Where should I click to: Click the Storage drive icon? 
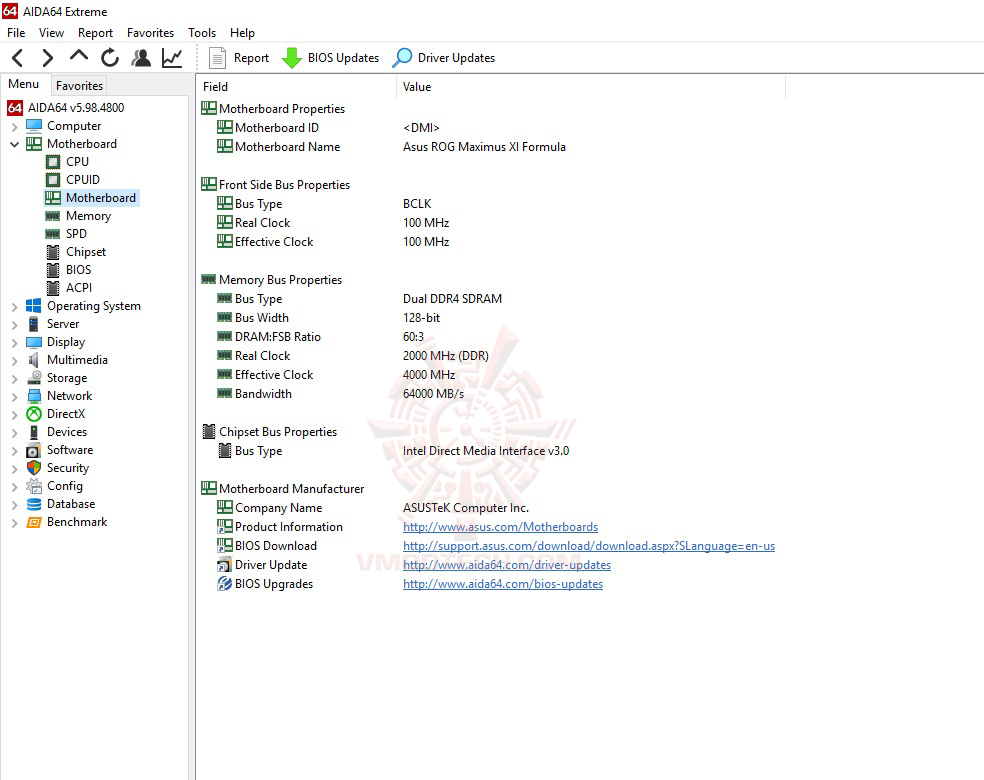tap(35, 378)
